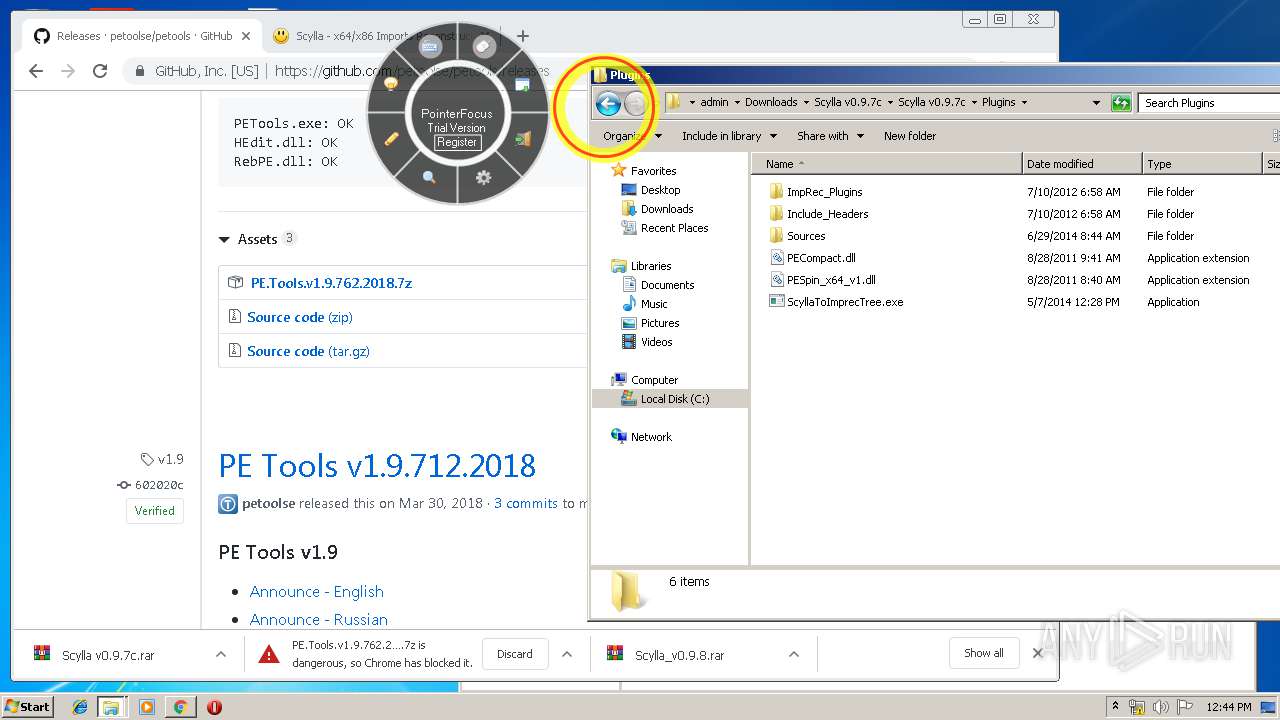Focus the Search Plugins field
This screenshot has height=720, width=1280.
(1209, 103)
